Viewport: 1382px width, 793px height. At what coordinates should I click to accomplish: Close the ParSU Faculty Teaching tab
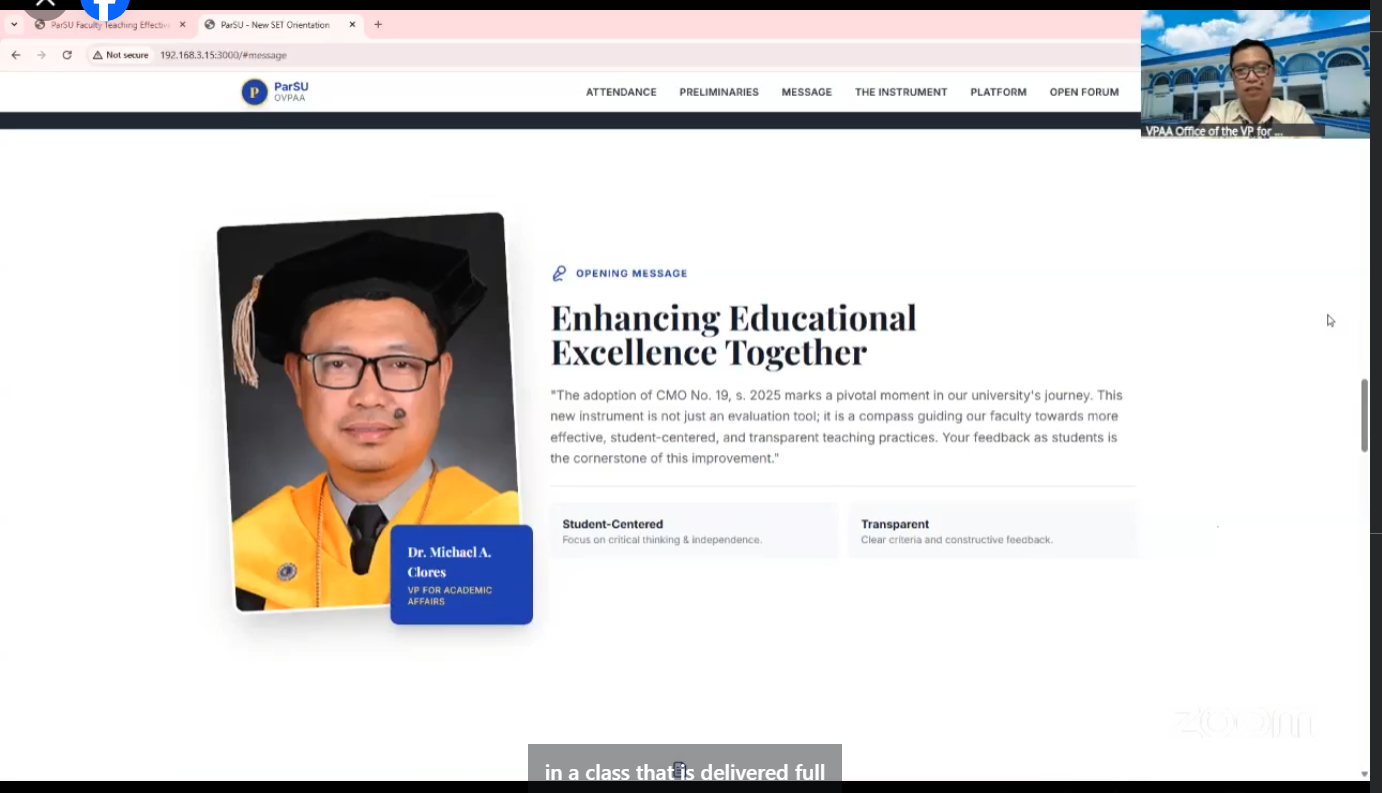tap(182, 25)
